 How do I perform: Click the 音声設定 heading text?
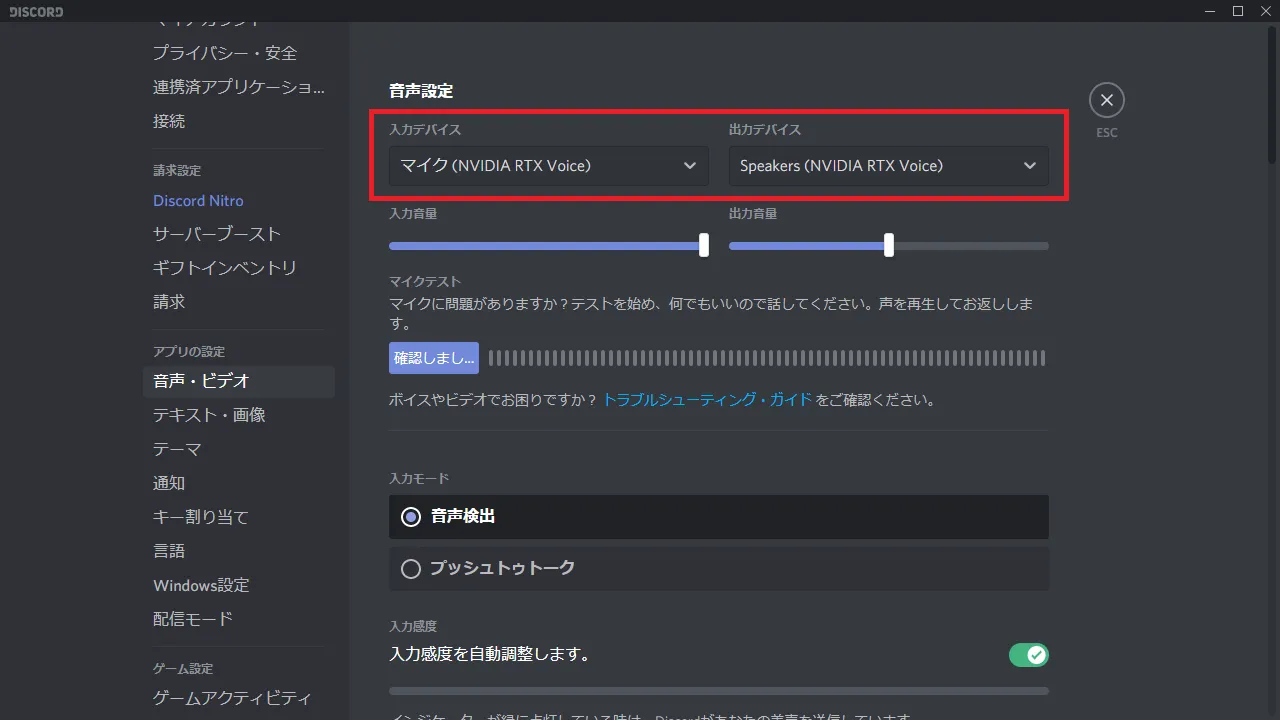pos(421,91)
